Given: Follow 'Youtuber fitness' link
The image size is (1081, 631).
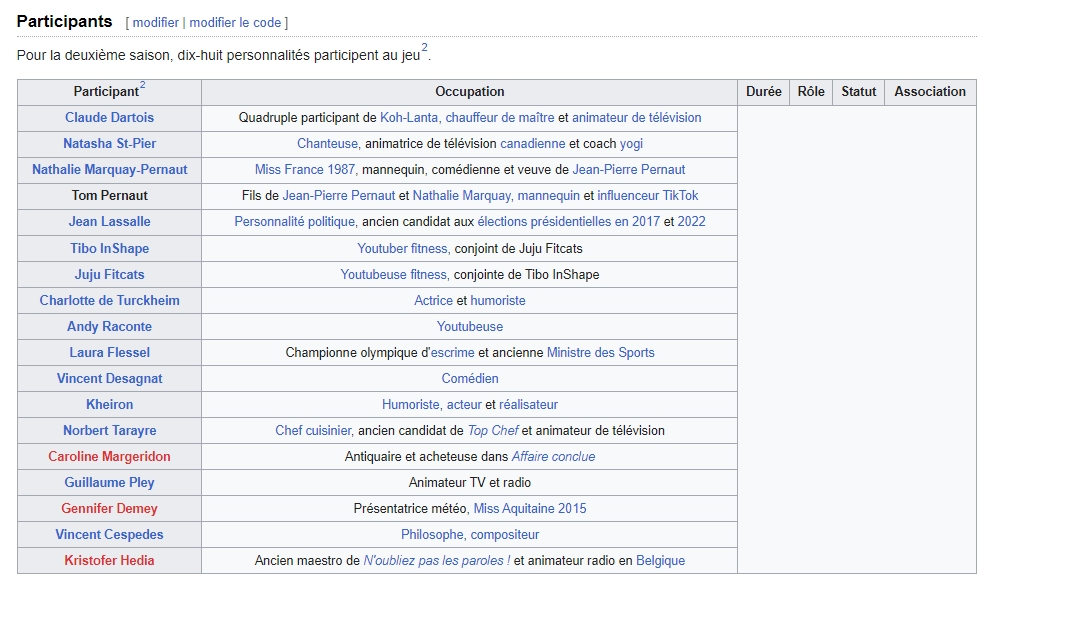Looking at the screenshot, I should [x=403, y=248].
